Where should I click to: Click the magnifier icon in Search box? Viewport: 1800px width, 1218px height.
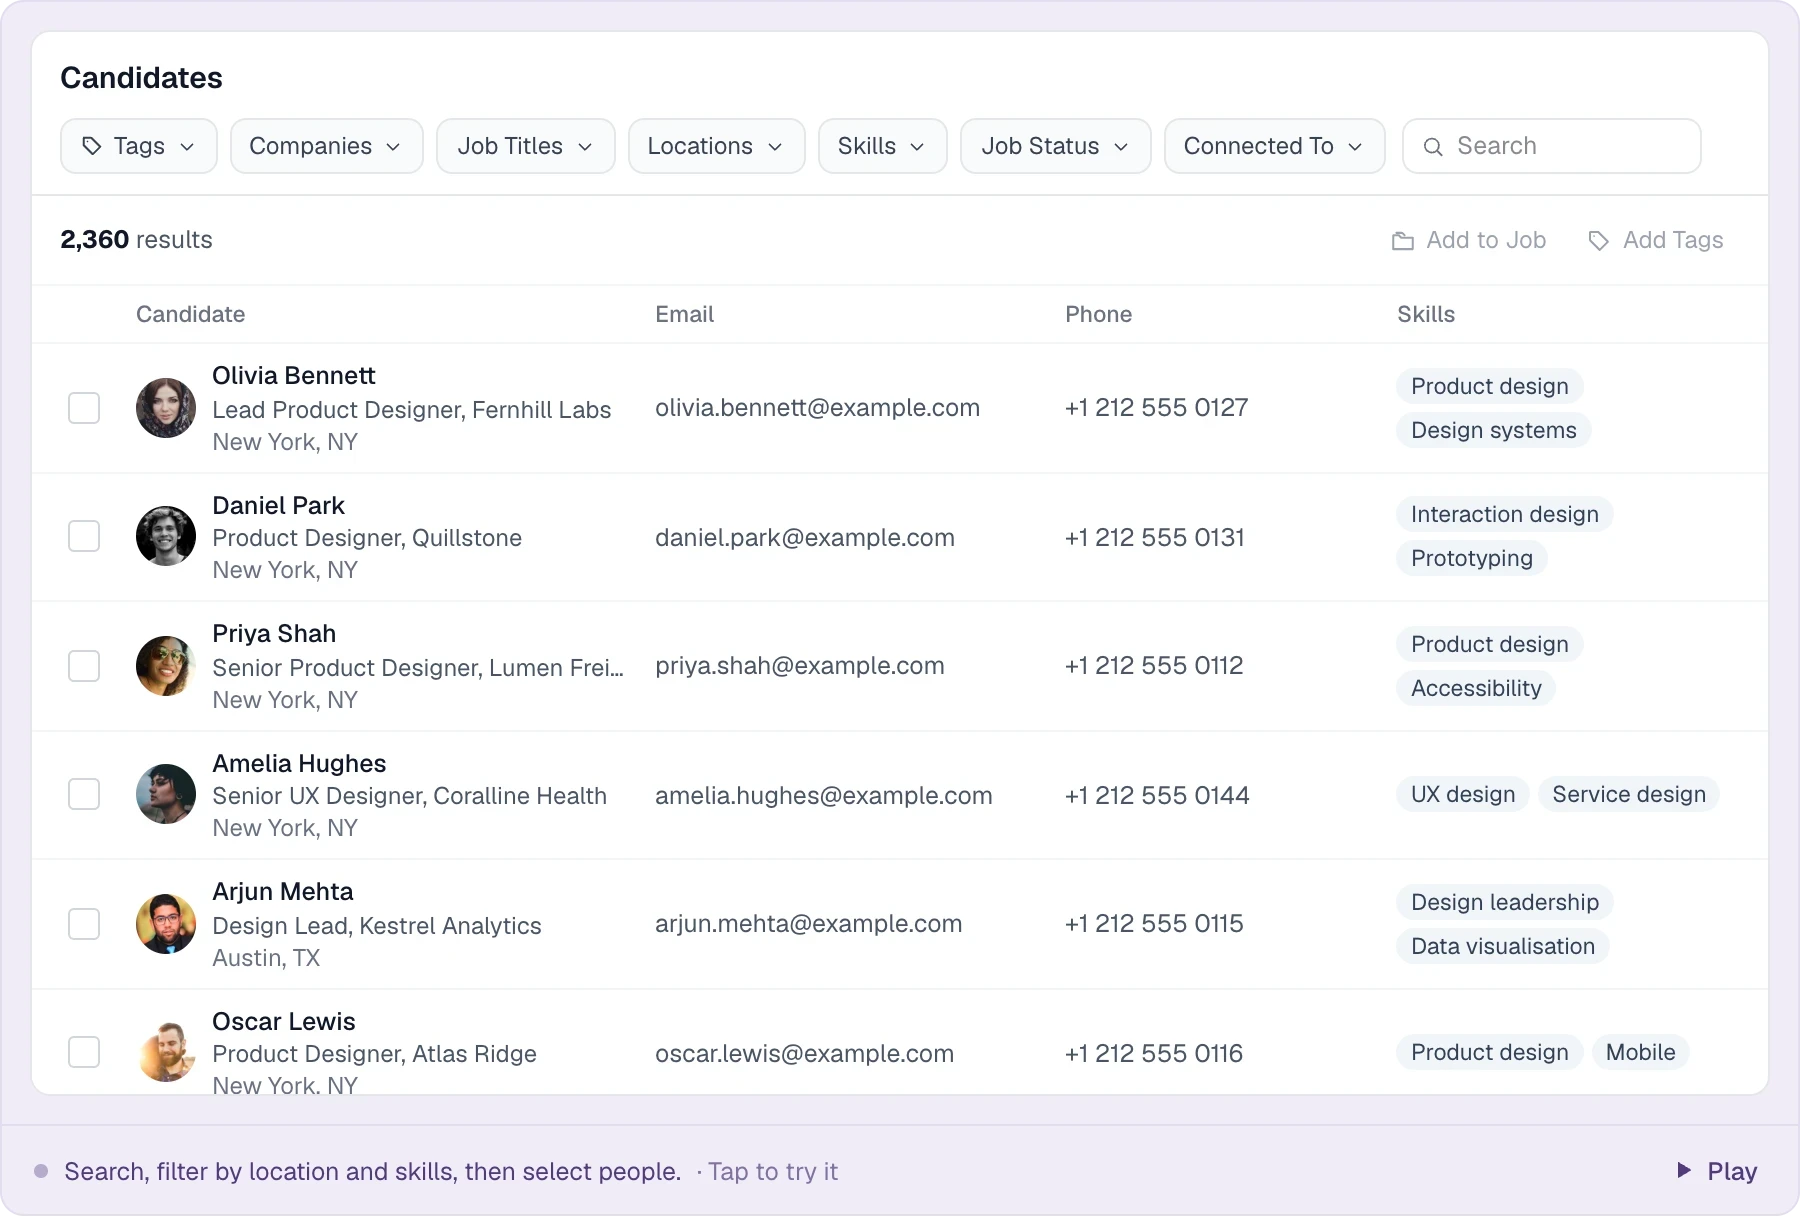click(1433, 147)
